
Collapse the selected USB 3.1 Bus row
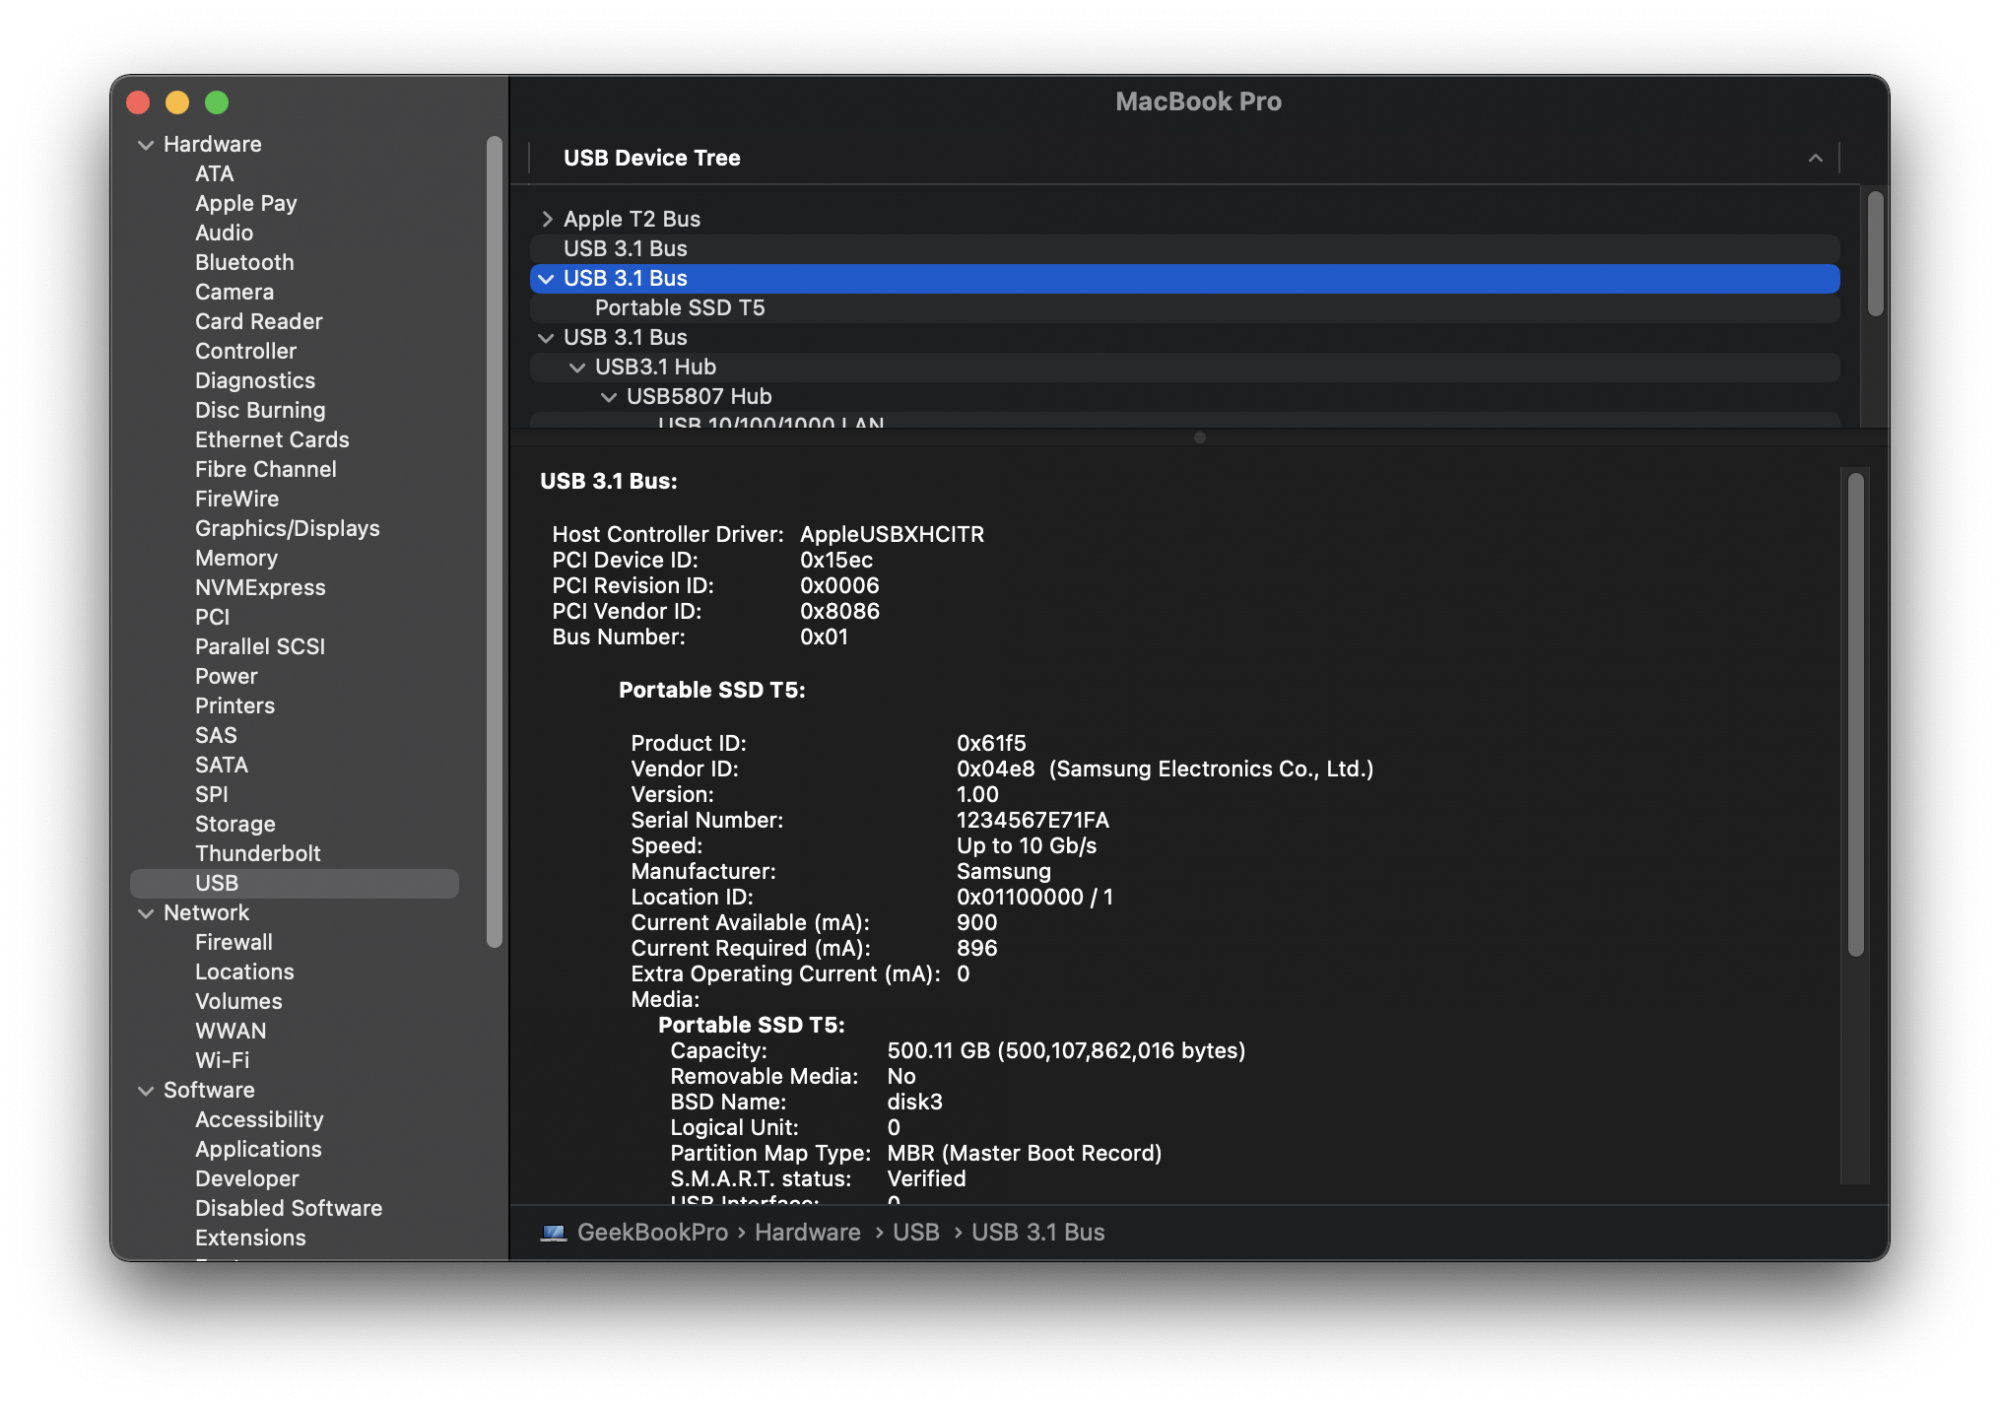click(x=546, y=279)
